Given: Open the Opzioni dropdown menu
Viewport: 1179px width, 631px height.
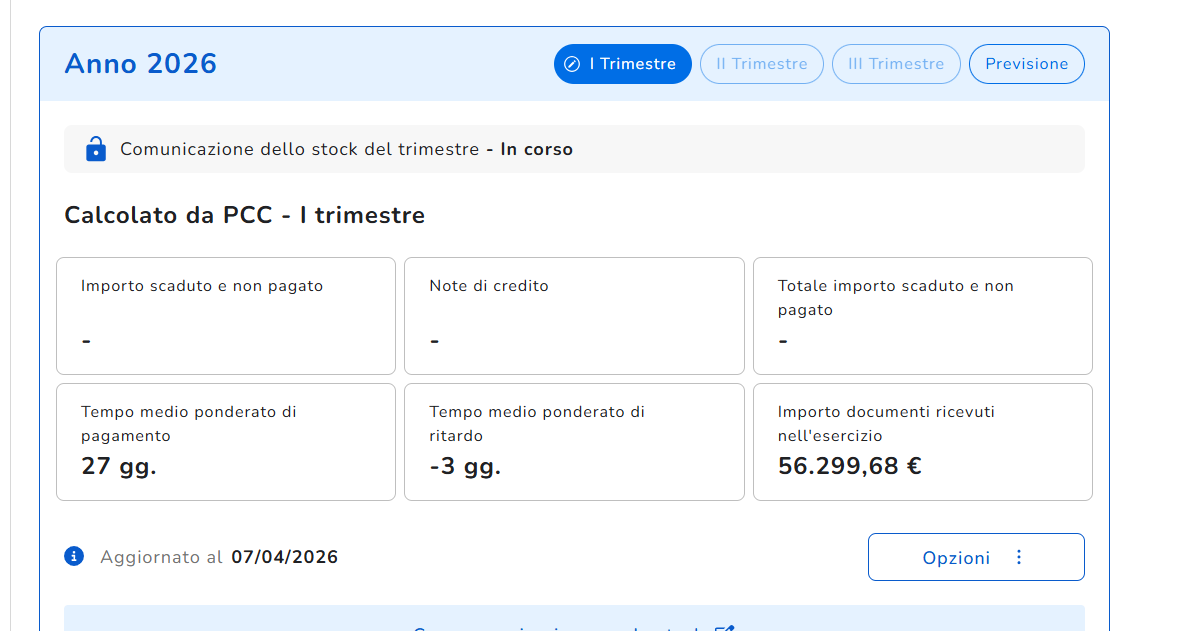Looking at the screenshot, I should (975, 557).
